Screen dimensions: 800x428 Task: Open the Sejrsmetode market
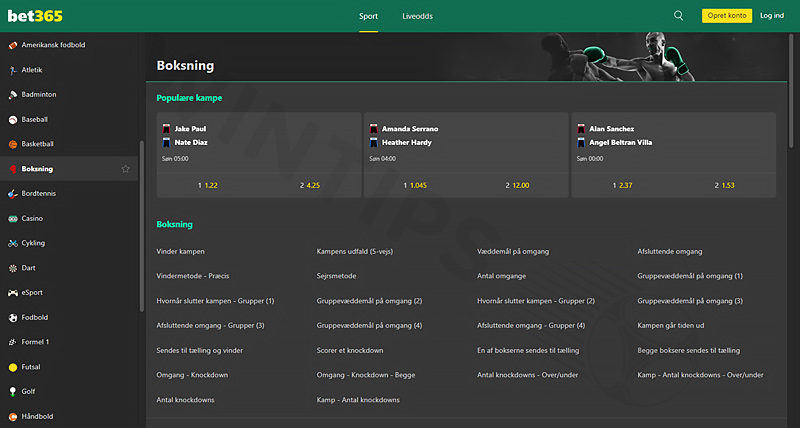[336, 276]
